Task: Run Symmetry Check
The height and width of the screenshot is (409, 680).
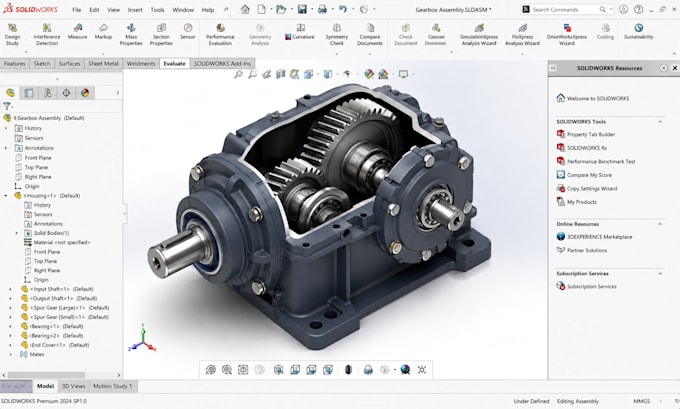Action: click(x=337, y=34)
